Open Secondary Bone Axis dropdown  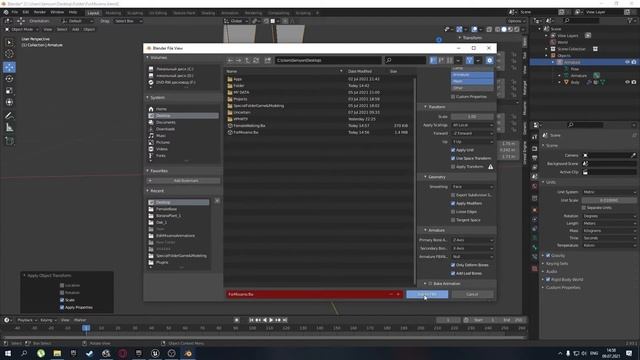tap(472, 248)
